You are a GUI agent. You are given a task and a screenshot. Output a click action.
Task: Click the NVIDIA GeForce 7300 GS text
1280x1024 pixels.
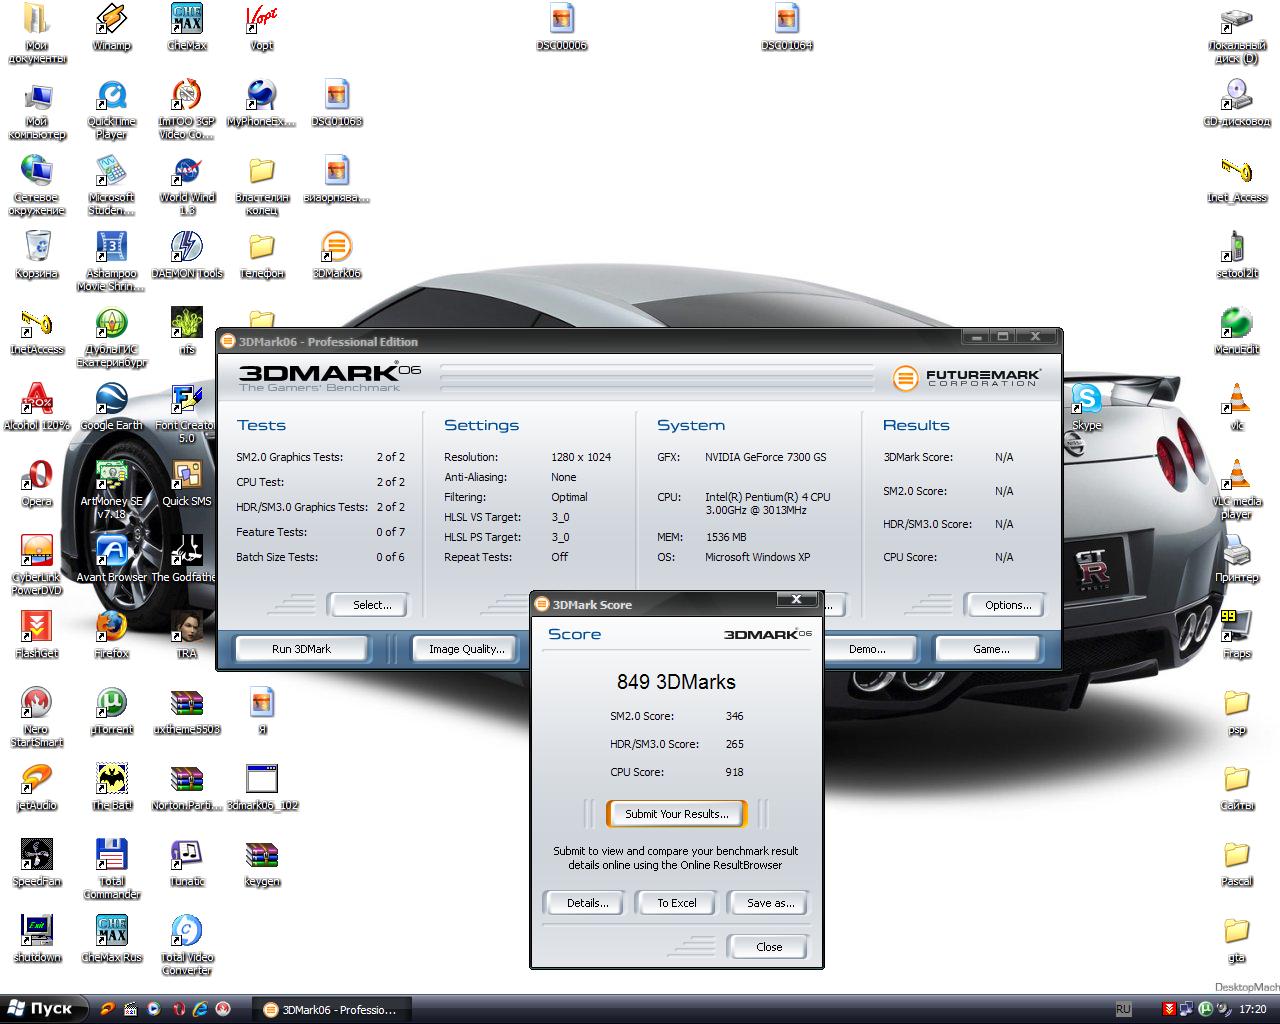(765, 457)
